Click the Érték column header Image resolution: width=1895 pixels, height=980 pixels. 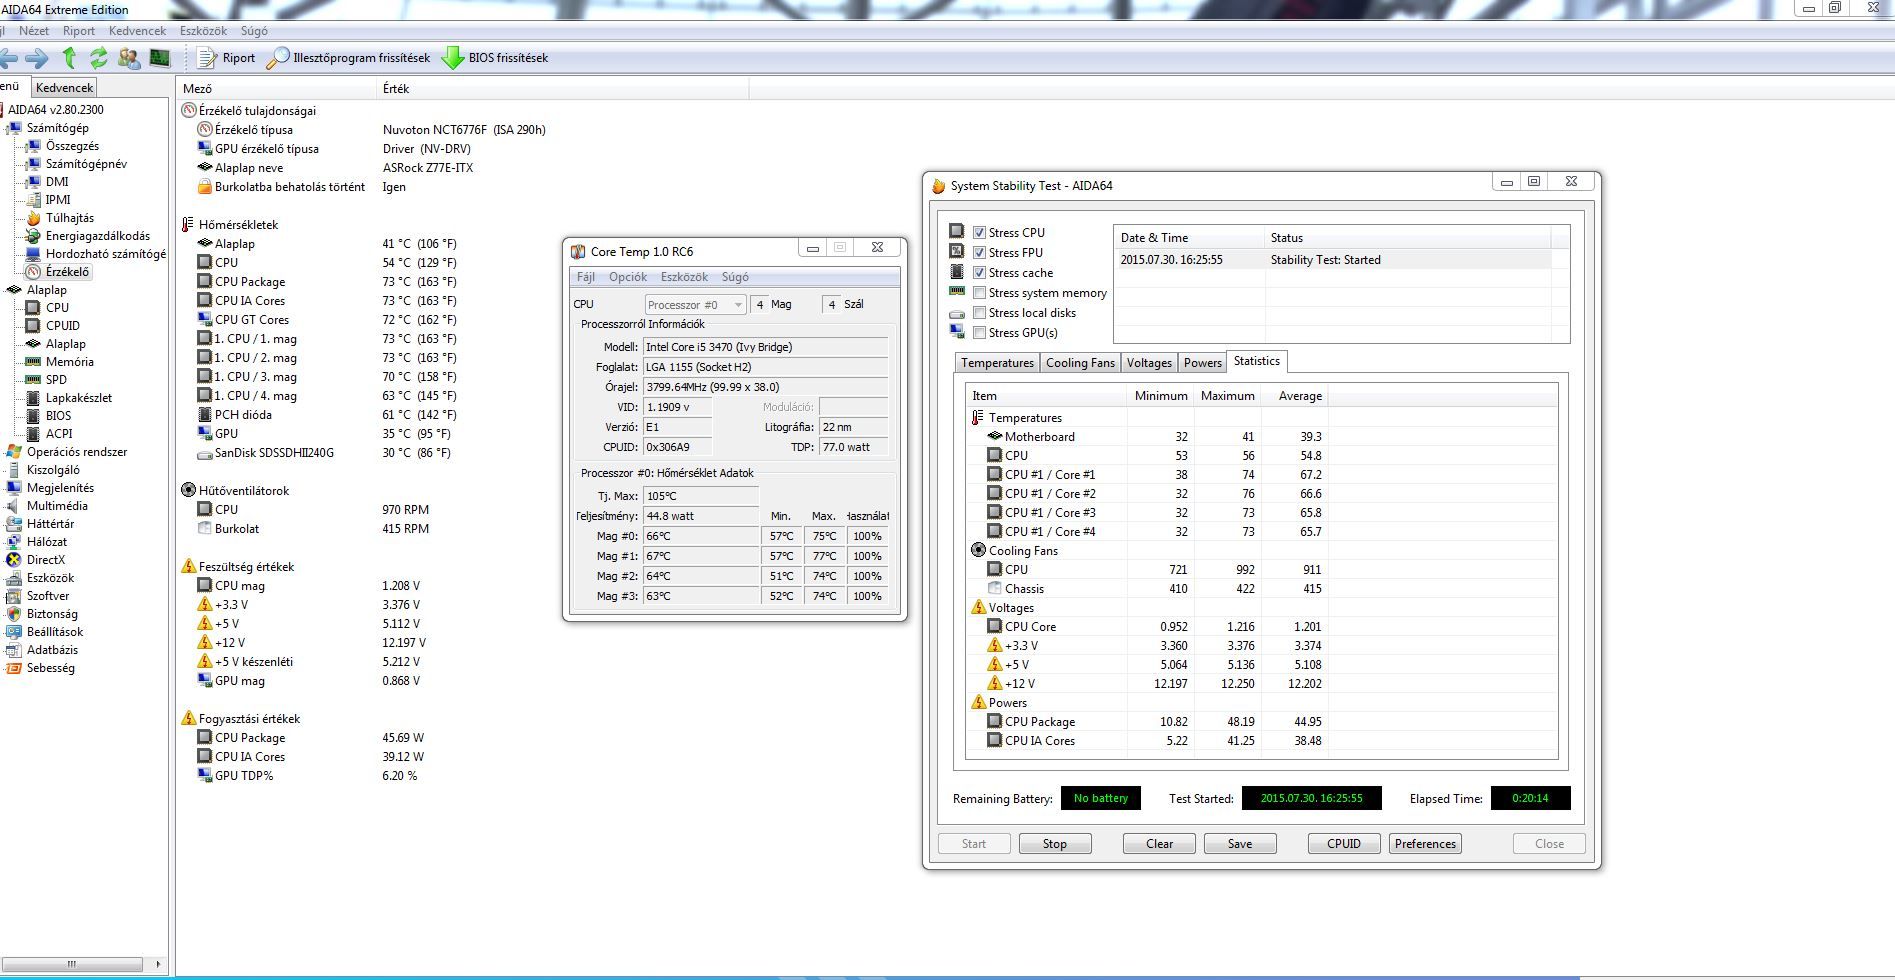click(563, 89)
